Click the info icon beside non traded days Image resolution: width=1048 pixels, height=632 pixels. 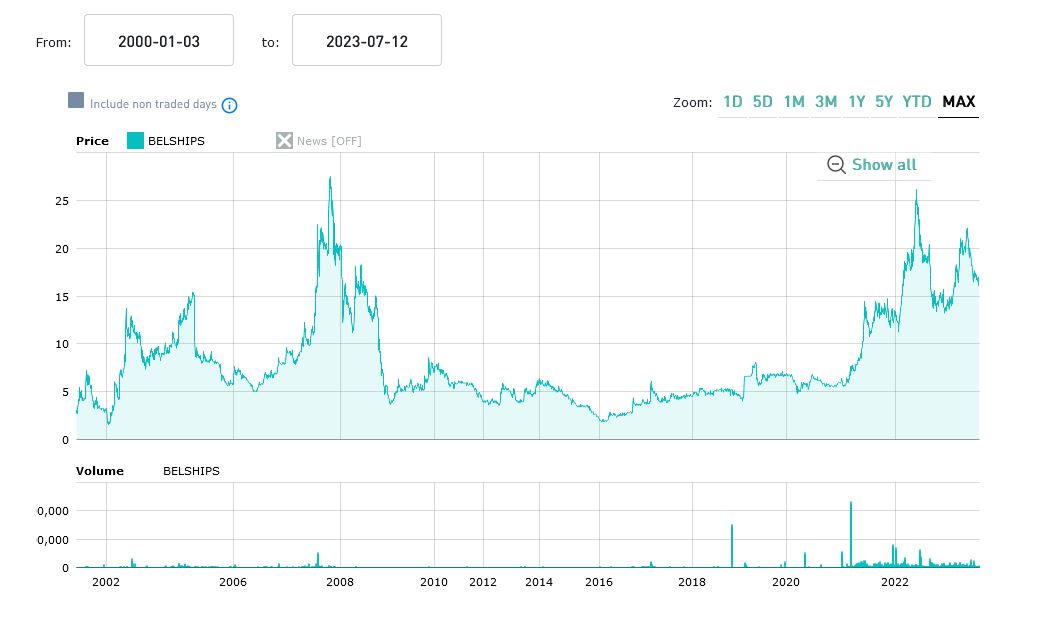point(229,105)
